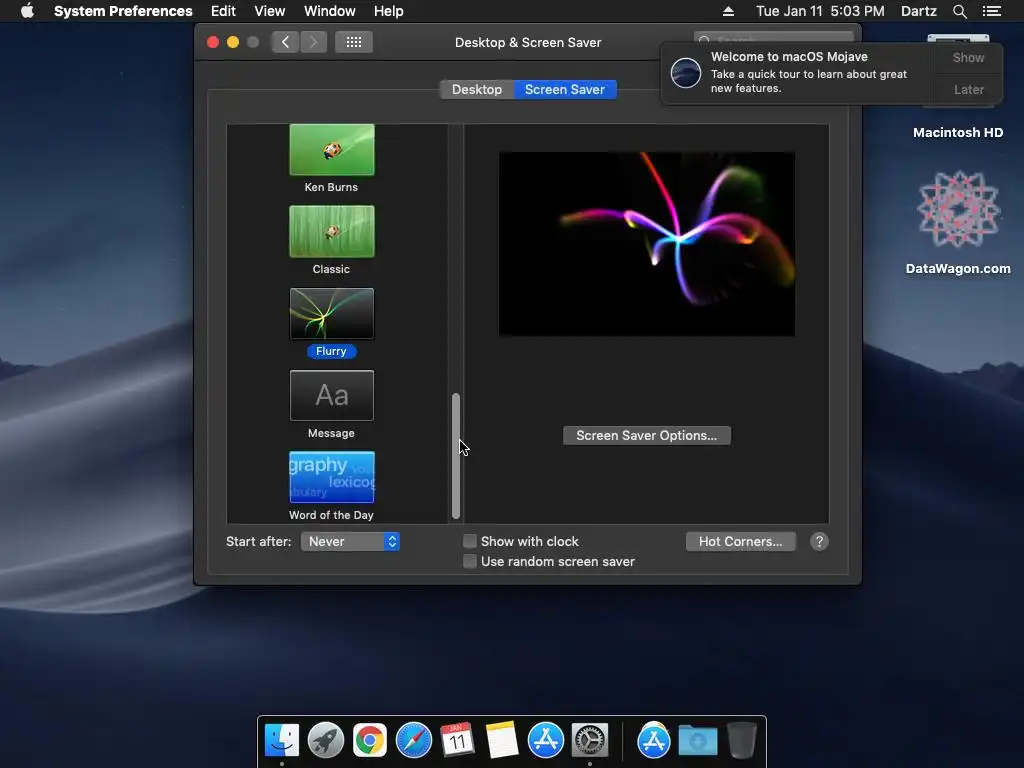Open the Start after dropdown
The width and height of the screenshot is (1024, 768).
pos(350,541)
